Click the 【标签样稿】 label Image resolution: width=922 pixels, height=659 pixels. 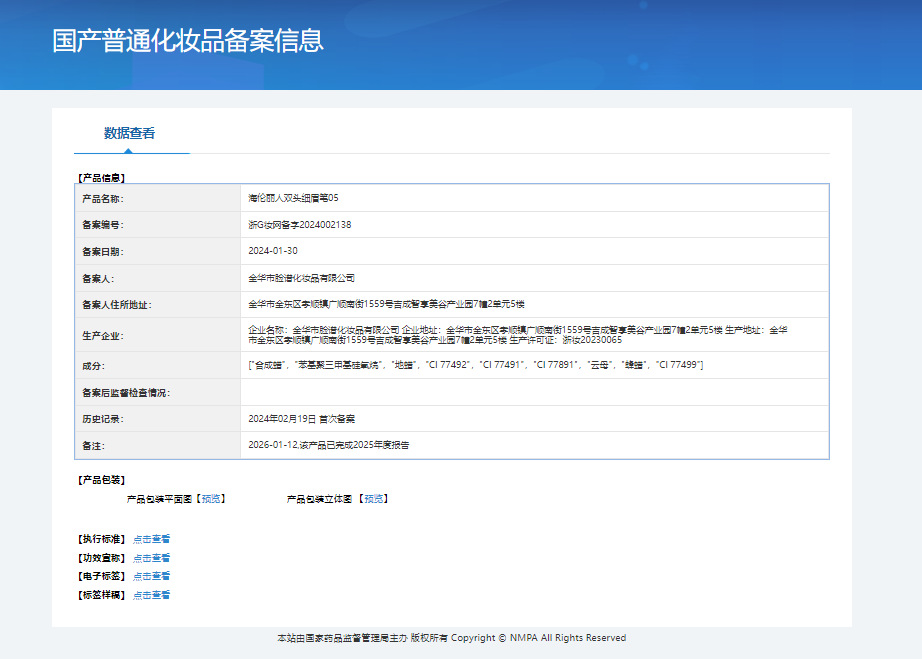pos(101,595)
